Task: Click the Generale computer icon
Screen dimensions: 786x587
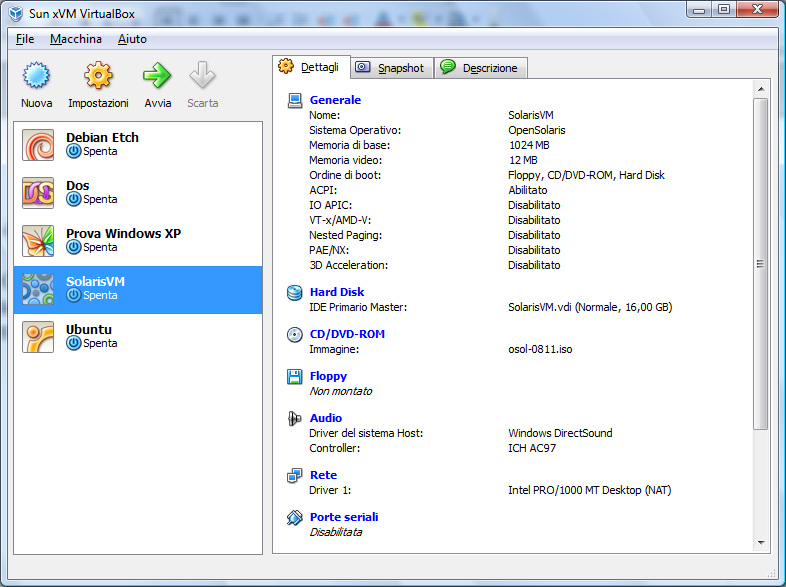Action: coord(295,100)
